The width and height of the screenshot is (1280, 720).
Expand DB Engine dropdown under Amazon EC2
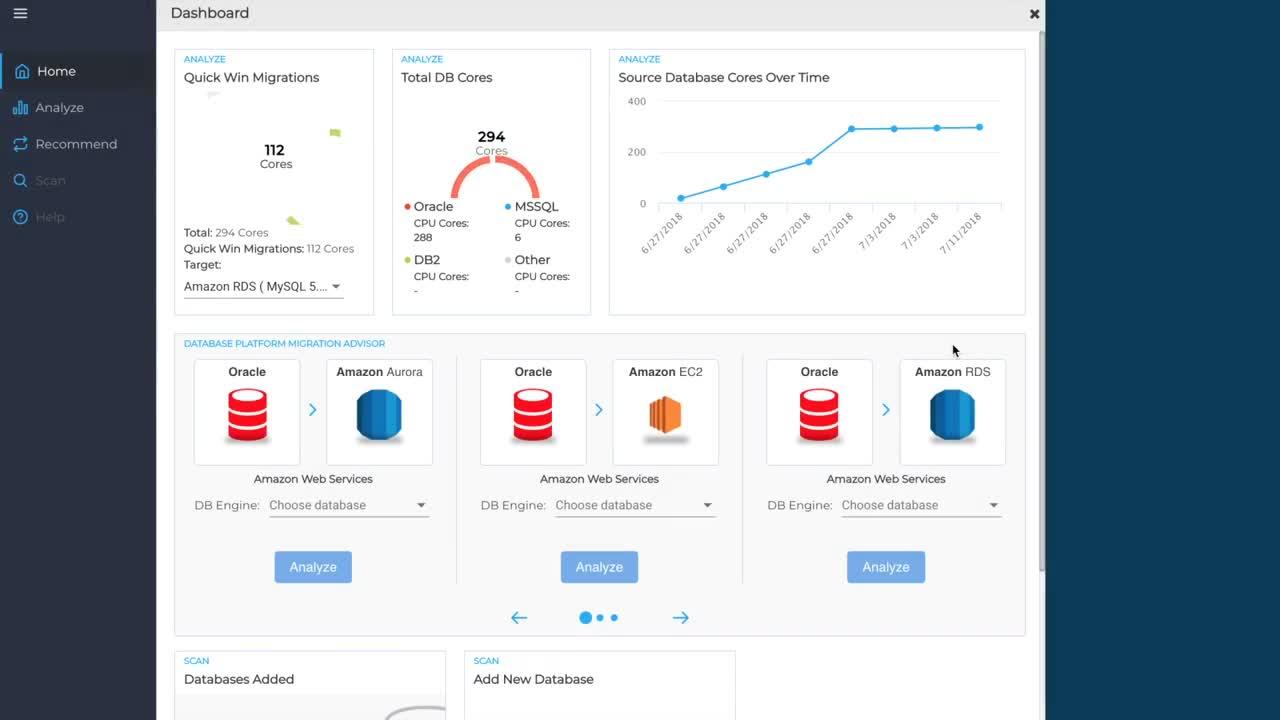point(634,505)
